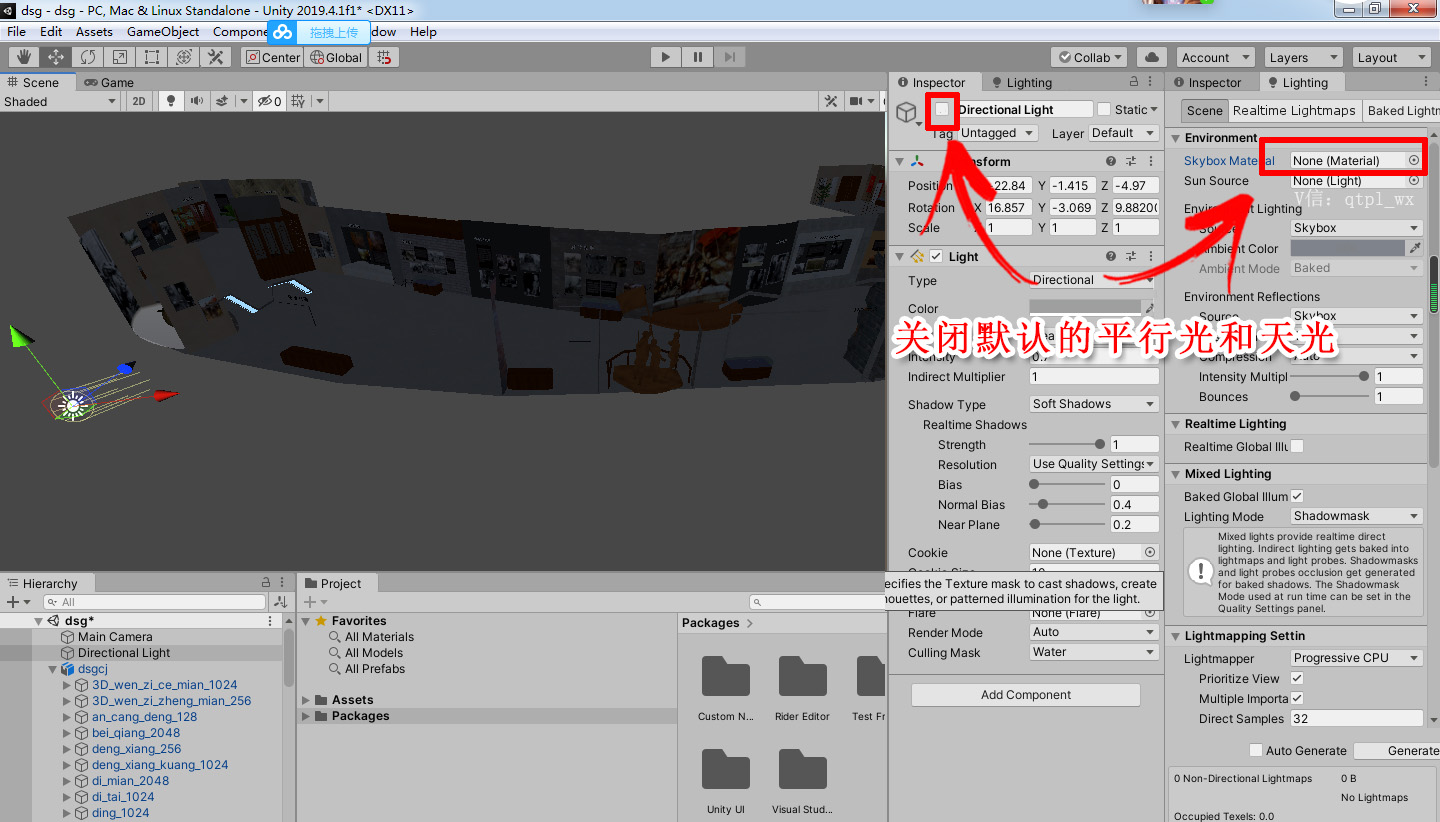Lock the Hierarchy panel
This screenshot has height=822, width=1440.
[x=266, y=583]
